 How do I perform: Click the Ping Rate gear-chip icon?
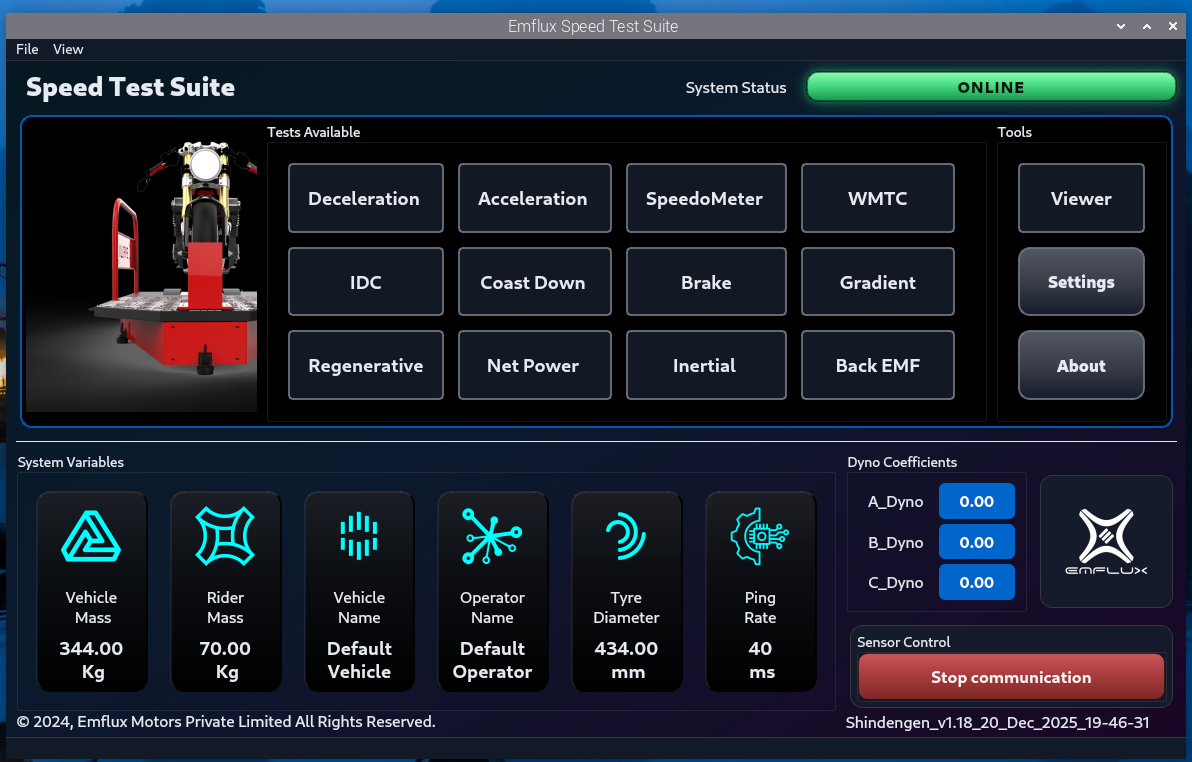759,536
